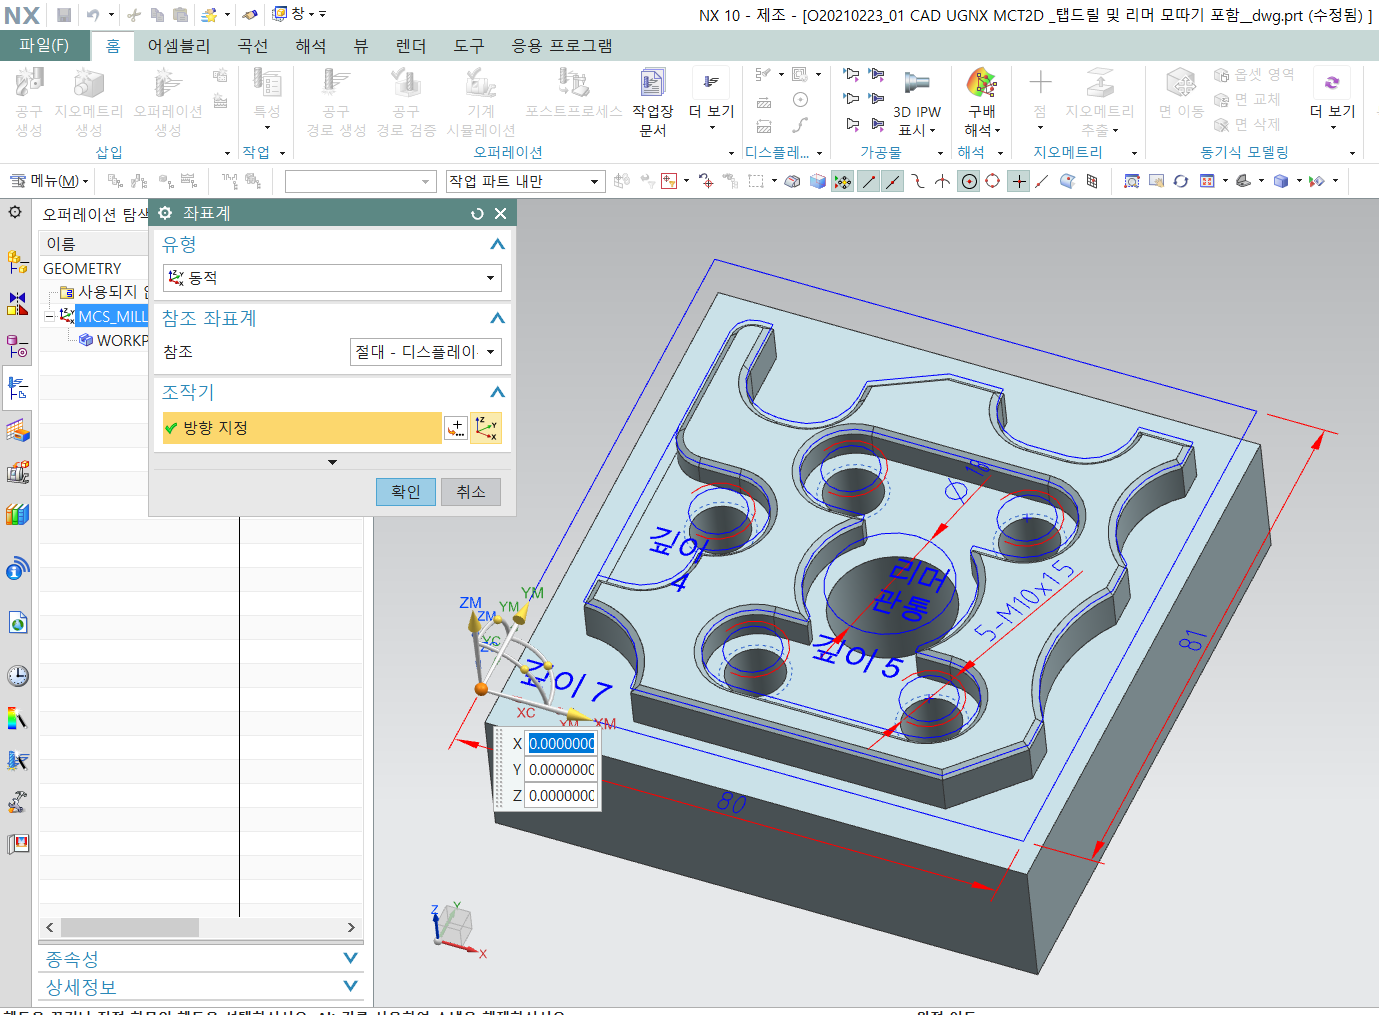Screen dimensions: 1379x1015
Task: Click the rotate view icon in the top toolbar
Action: point(1181,181)
